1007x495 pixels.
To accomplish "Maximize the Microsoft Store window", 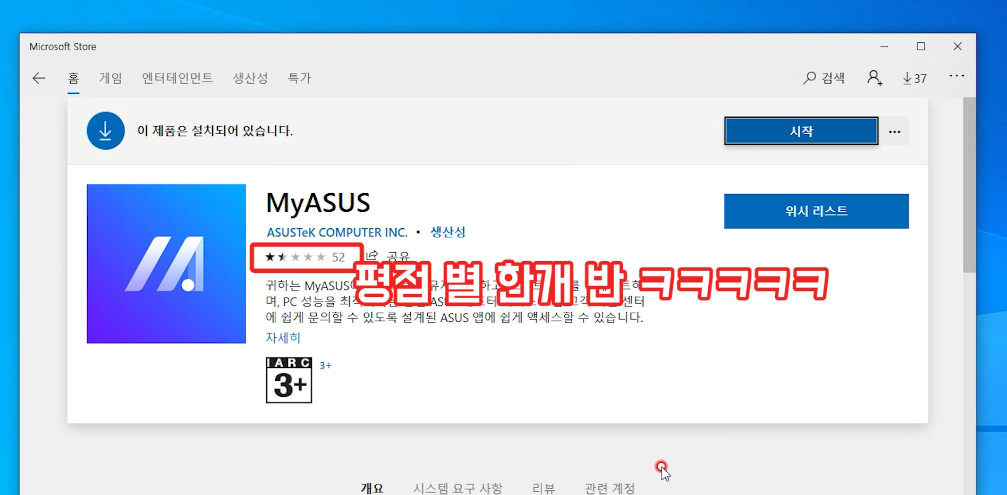I will click(x=921, y=46).
